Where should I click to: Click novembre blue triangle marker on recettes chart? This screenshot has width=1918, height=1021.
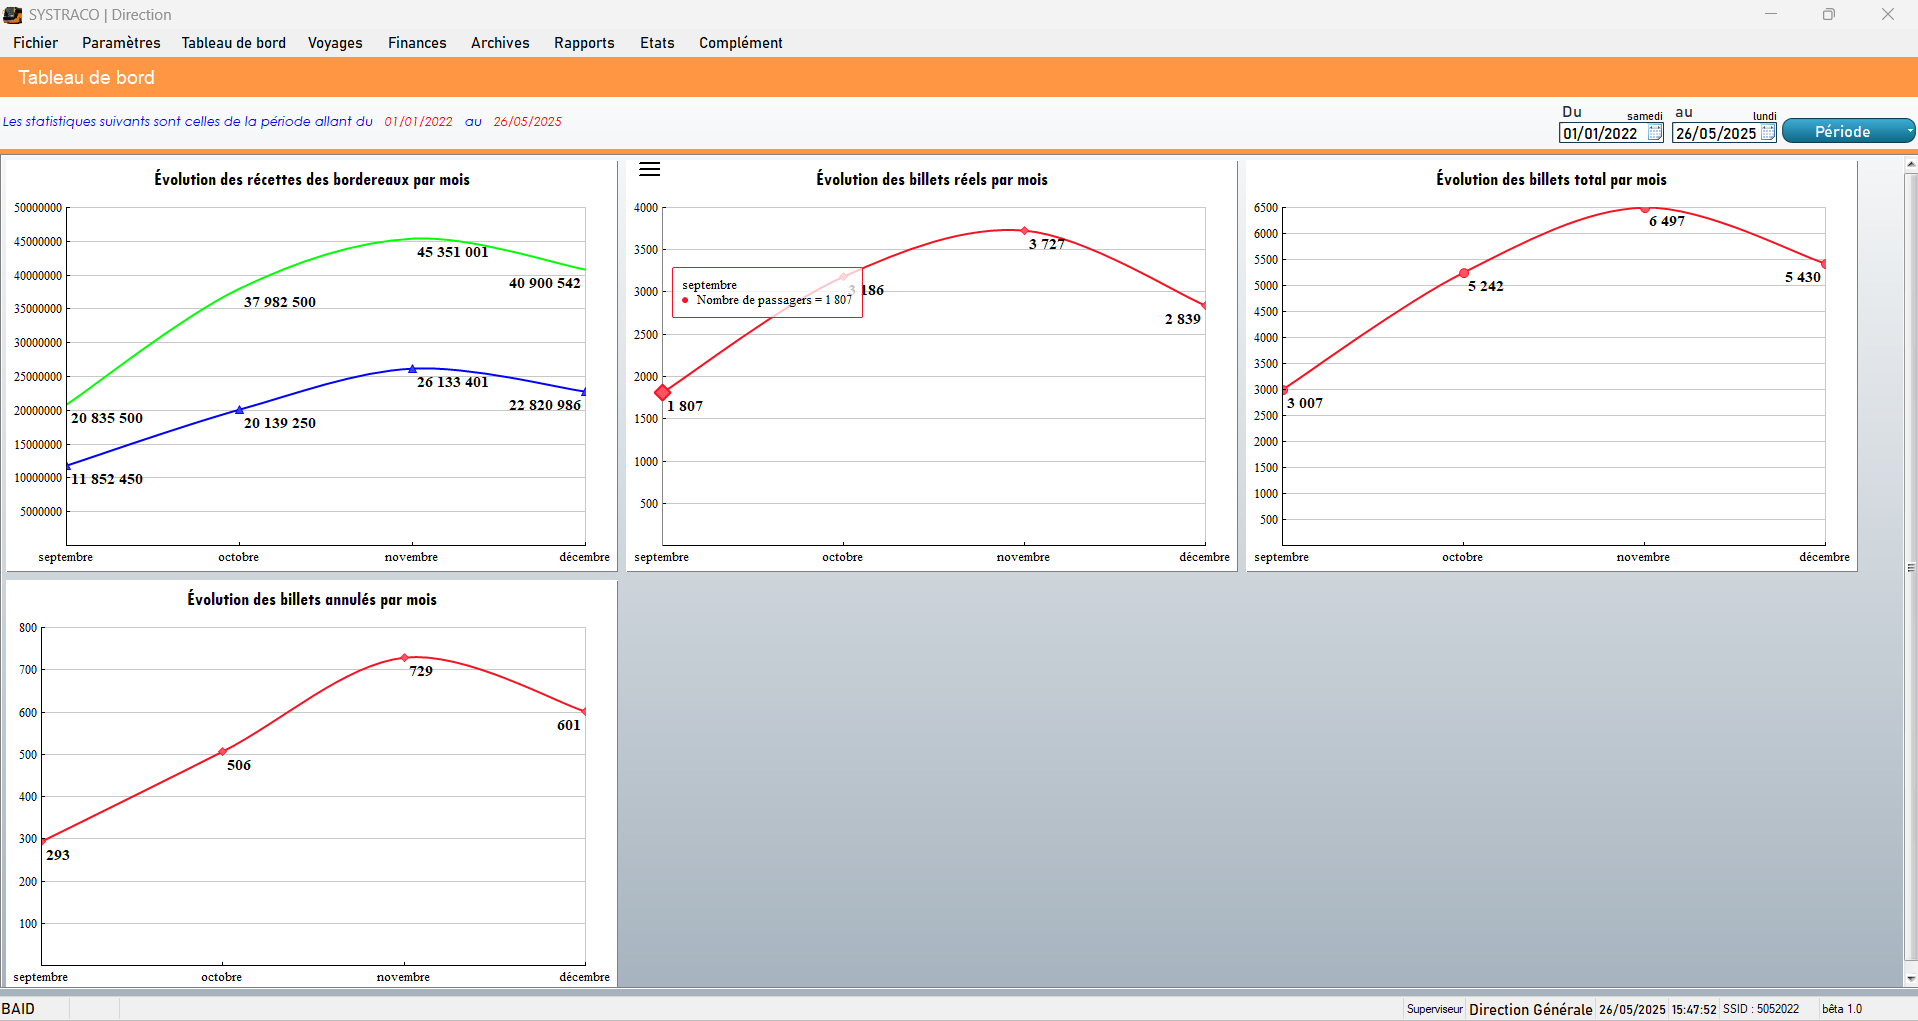coord(412,369)
